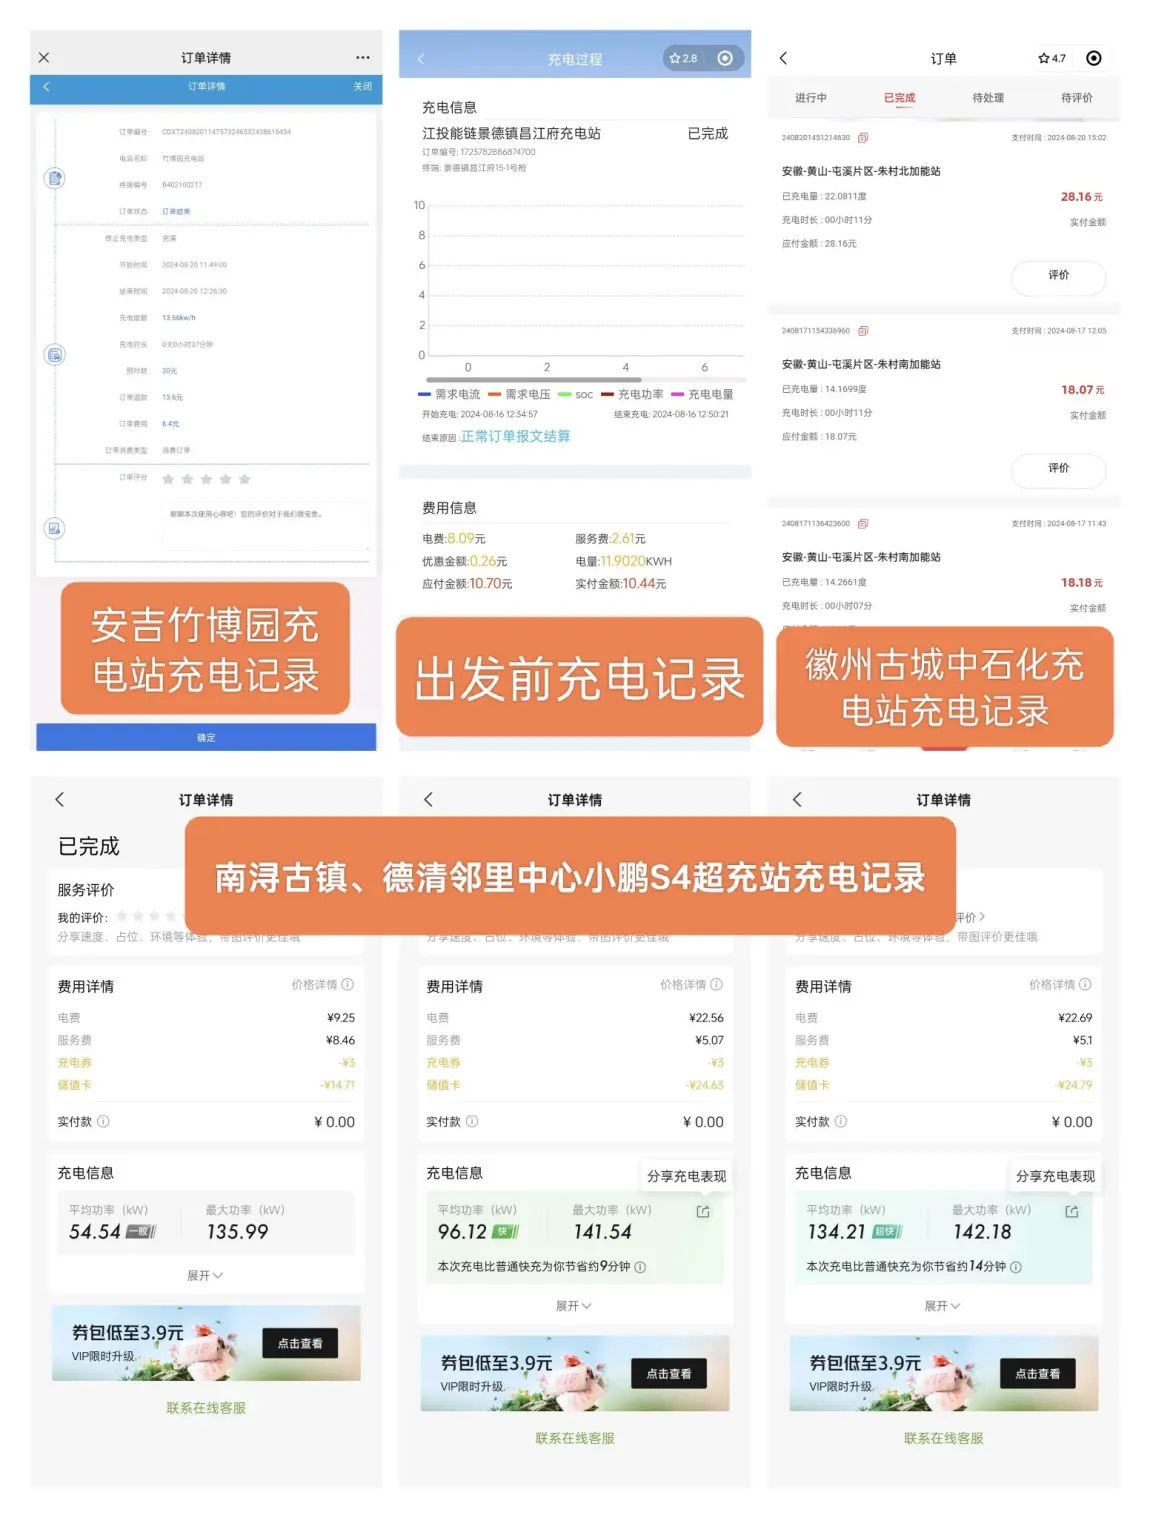1150x1518 pixels.
Task: Expand 展开 in the 54.54 kW order
Action: point(205,1276)
